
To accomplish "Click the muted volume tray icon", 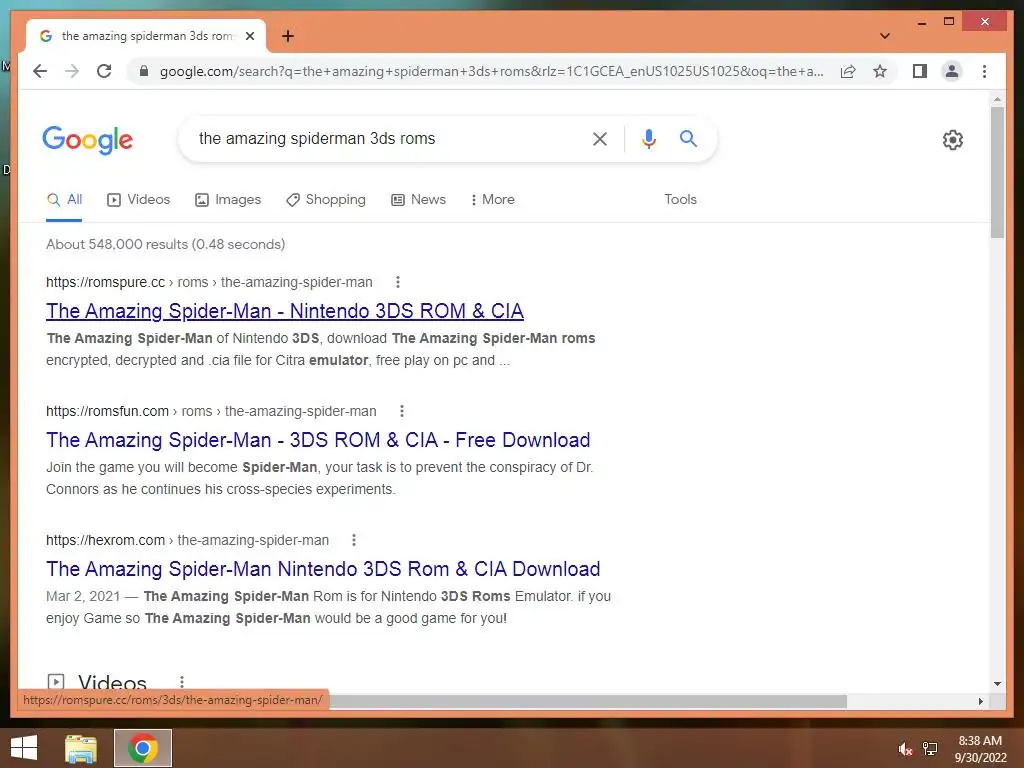I will point(905,749).
